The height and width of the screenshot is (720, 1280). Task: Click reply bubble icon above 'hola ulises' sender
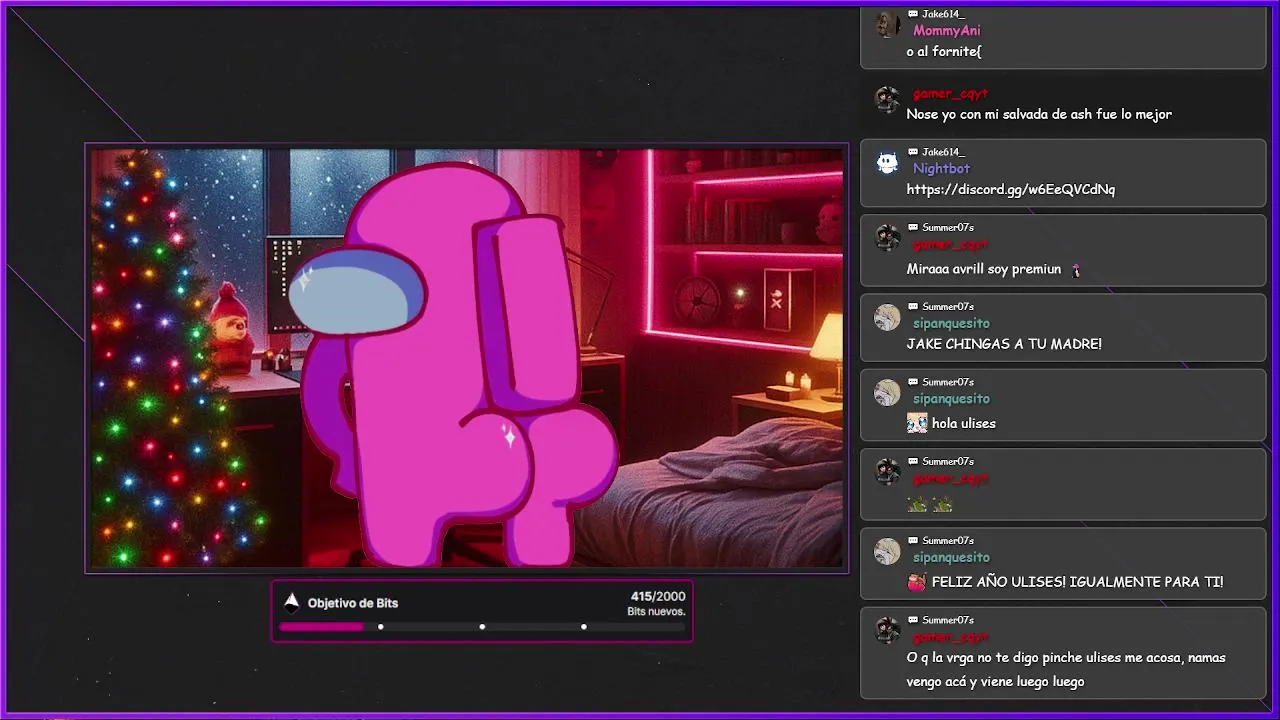(x=913, y=382)
